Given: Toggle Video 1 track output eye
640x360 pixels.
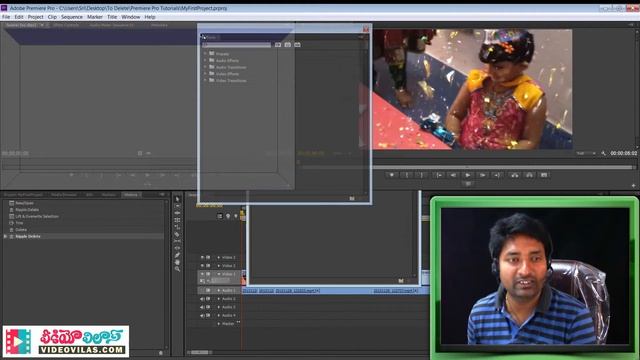Looking at the screenshot, I should (x=202, y=274).
